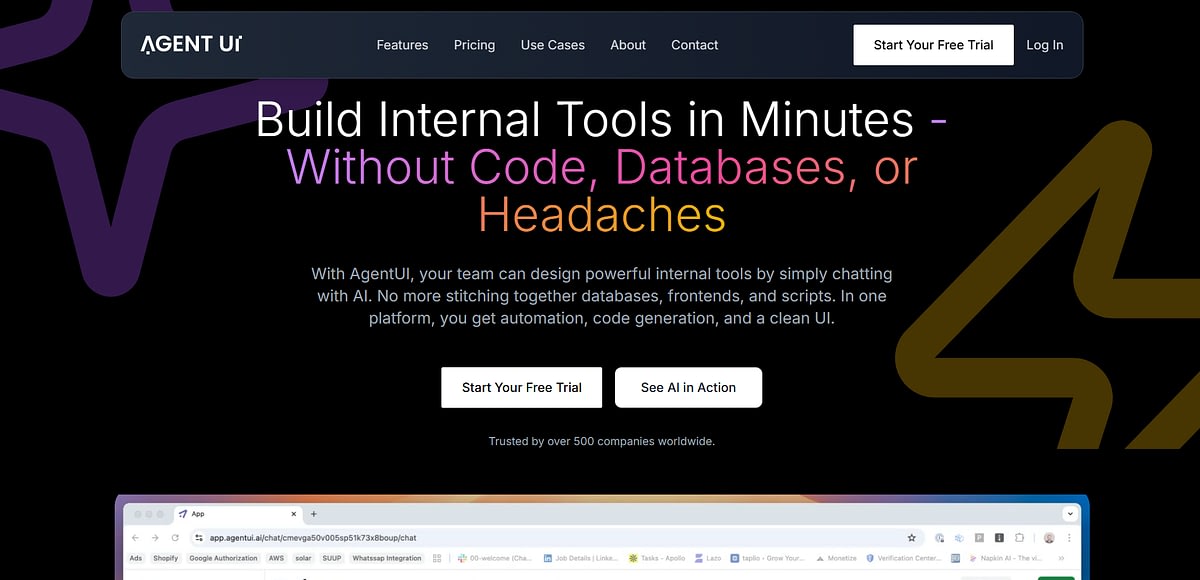Click the See AI in Action button
This screenshot has height=580, width=1200.
[x=688, y=387]
